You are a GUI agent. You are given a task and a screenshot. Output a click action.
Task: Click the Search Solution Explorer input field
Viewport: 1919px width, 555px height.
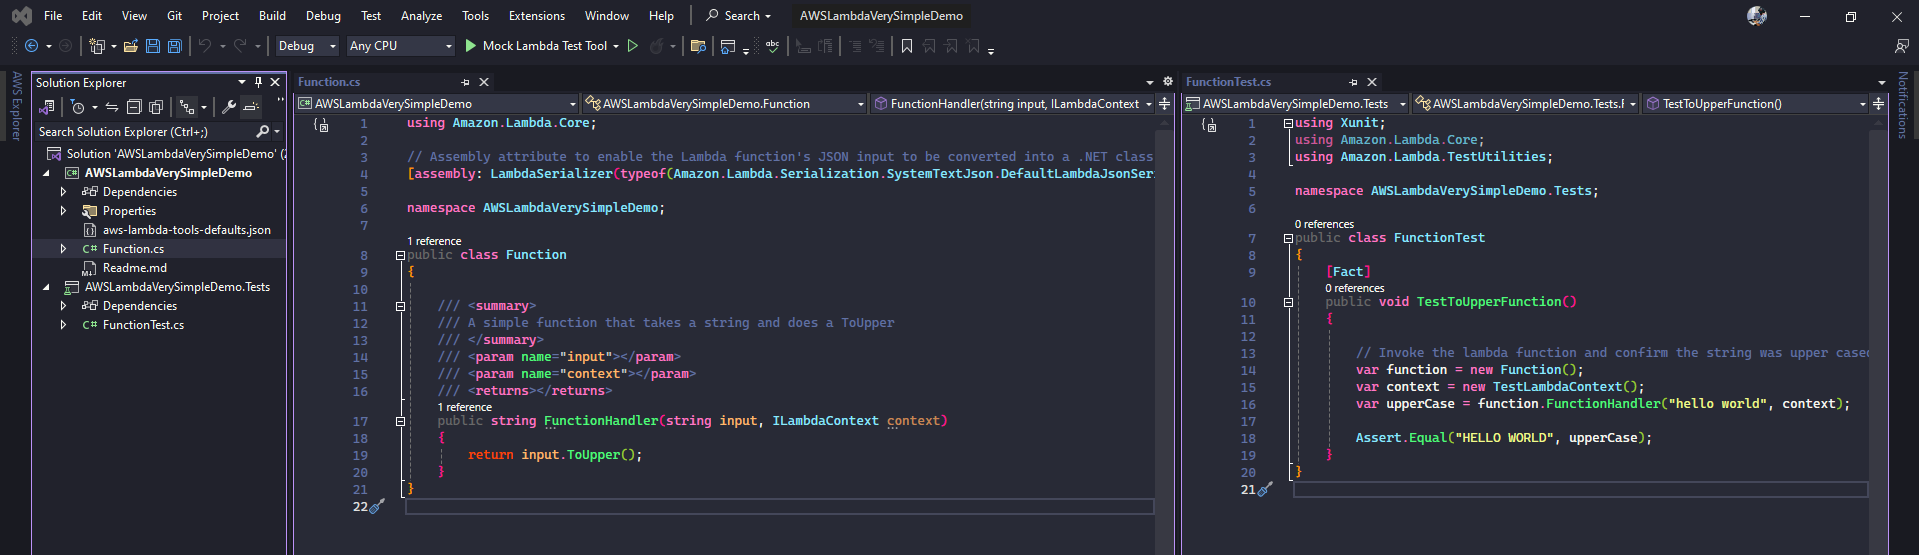[145, 132]
